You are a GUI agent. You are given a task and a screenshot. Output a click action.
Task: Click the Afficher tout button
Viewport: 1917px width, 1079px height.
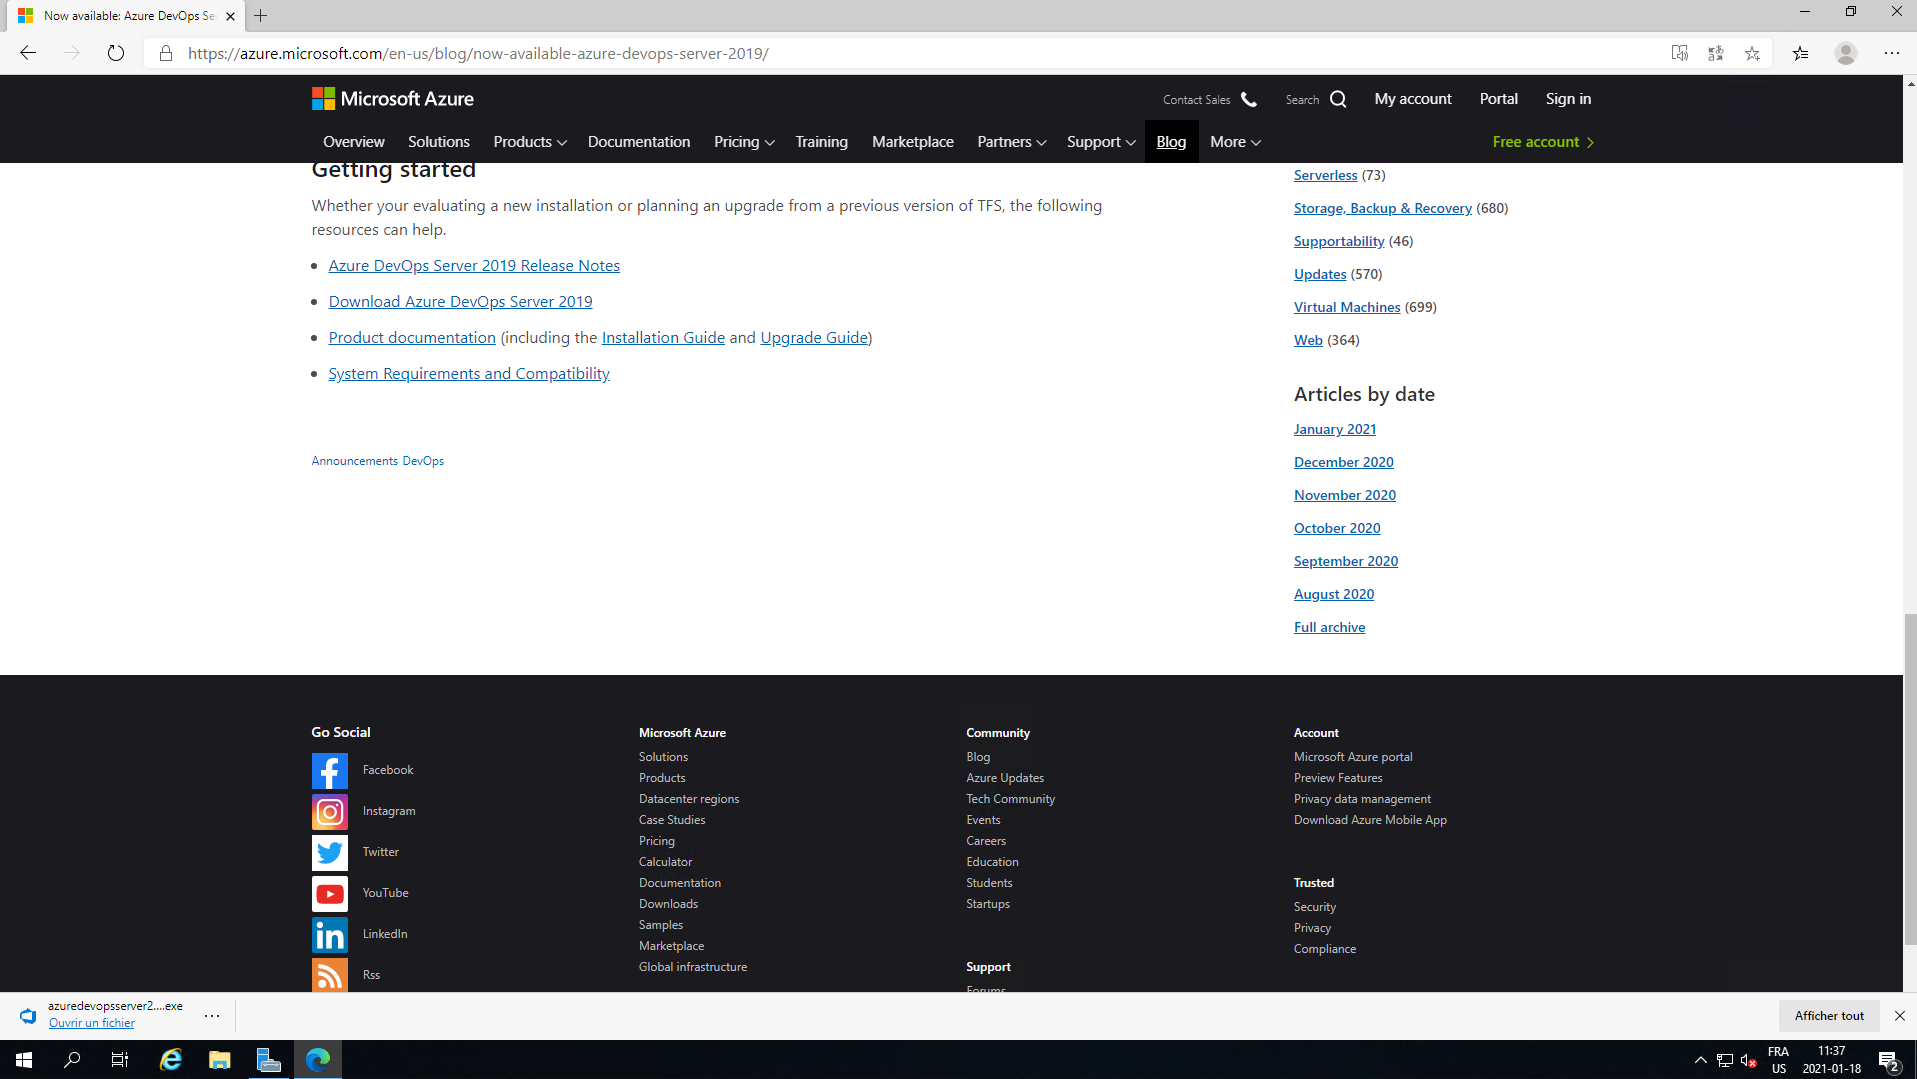[1828, 1015]
